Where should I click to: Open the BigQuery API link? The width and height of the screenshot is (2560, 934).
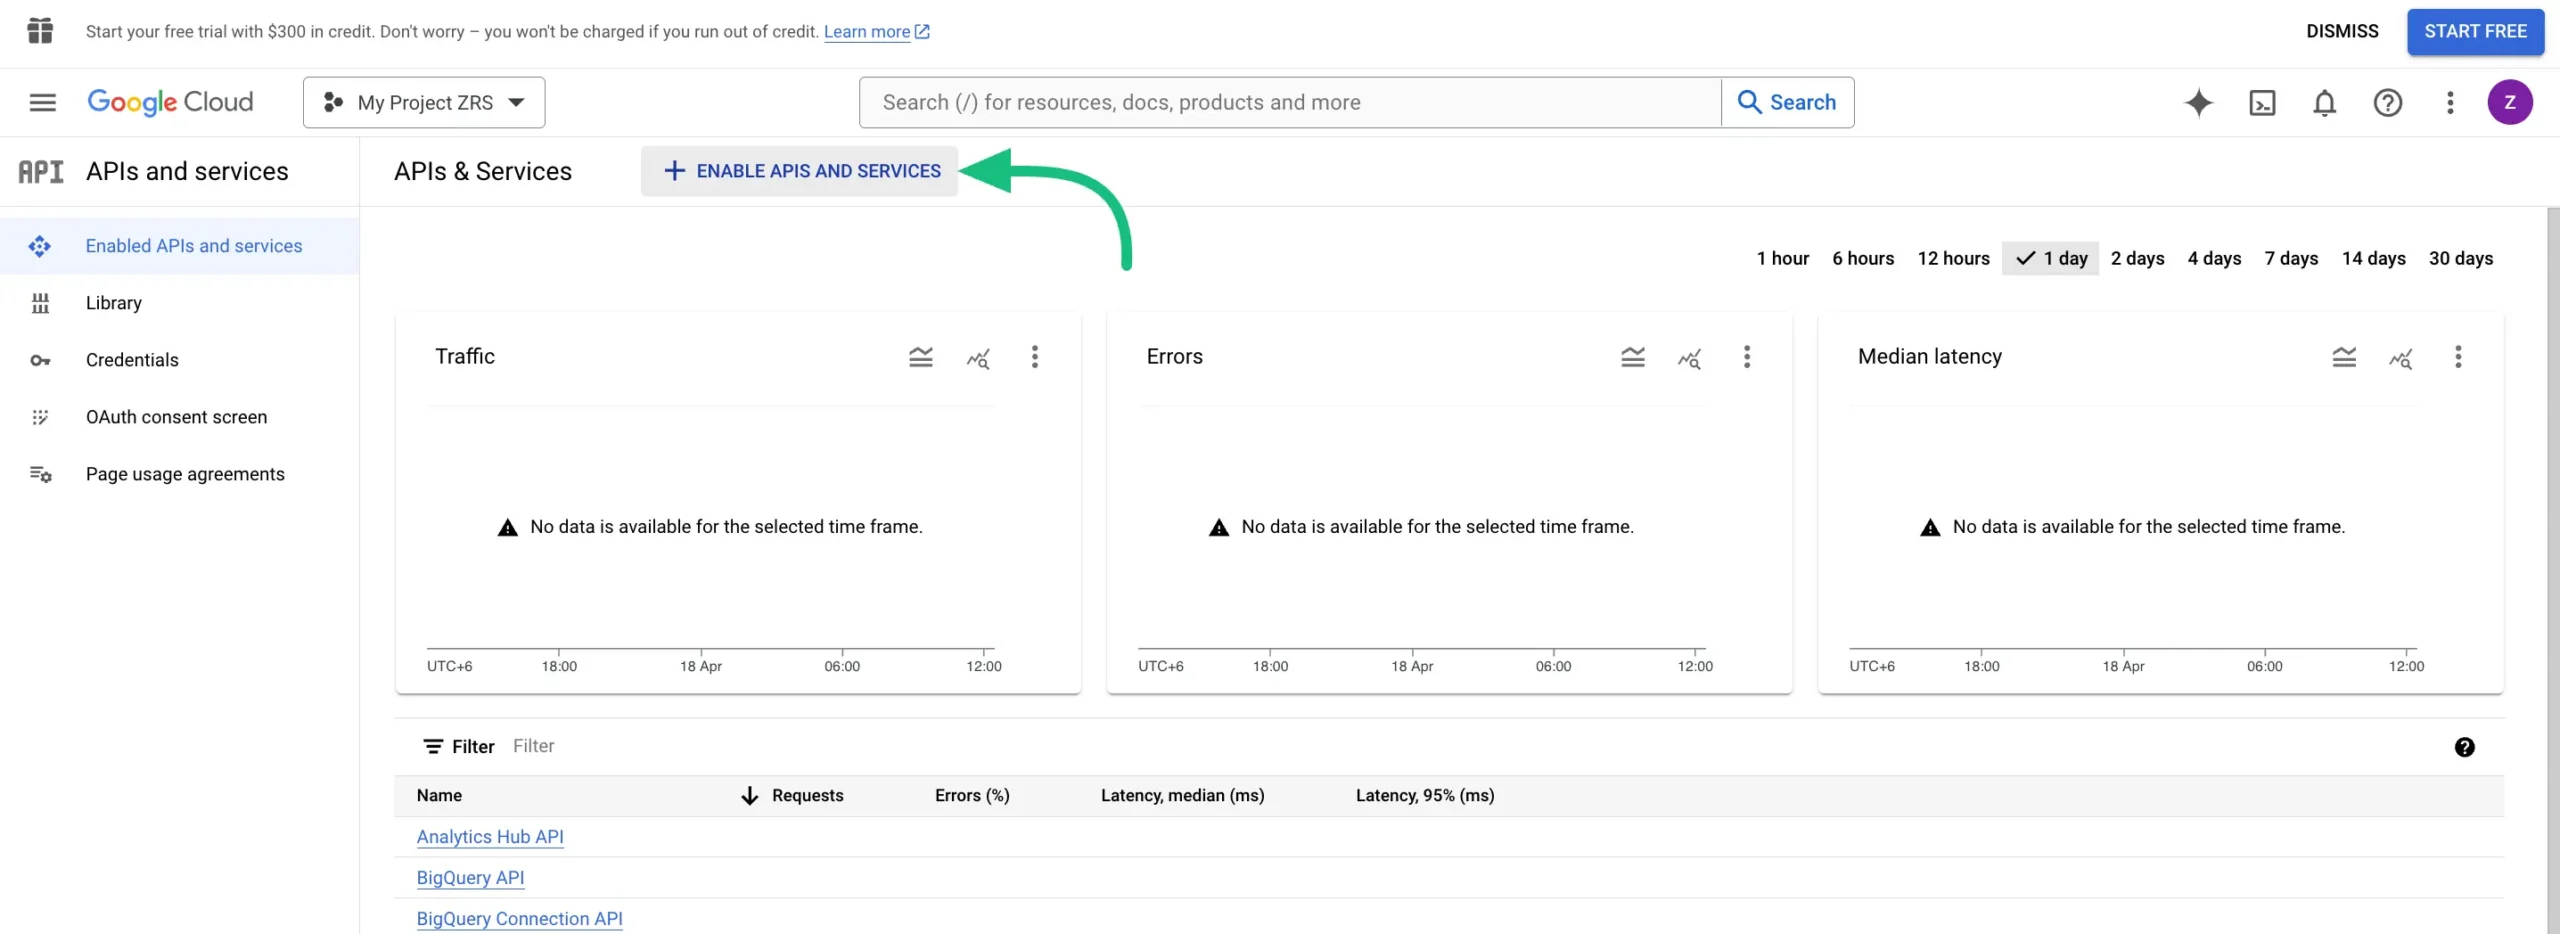pos(470,877)
